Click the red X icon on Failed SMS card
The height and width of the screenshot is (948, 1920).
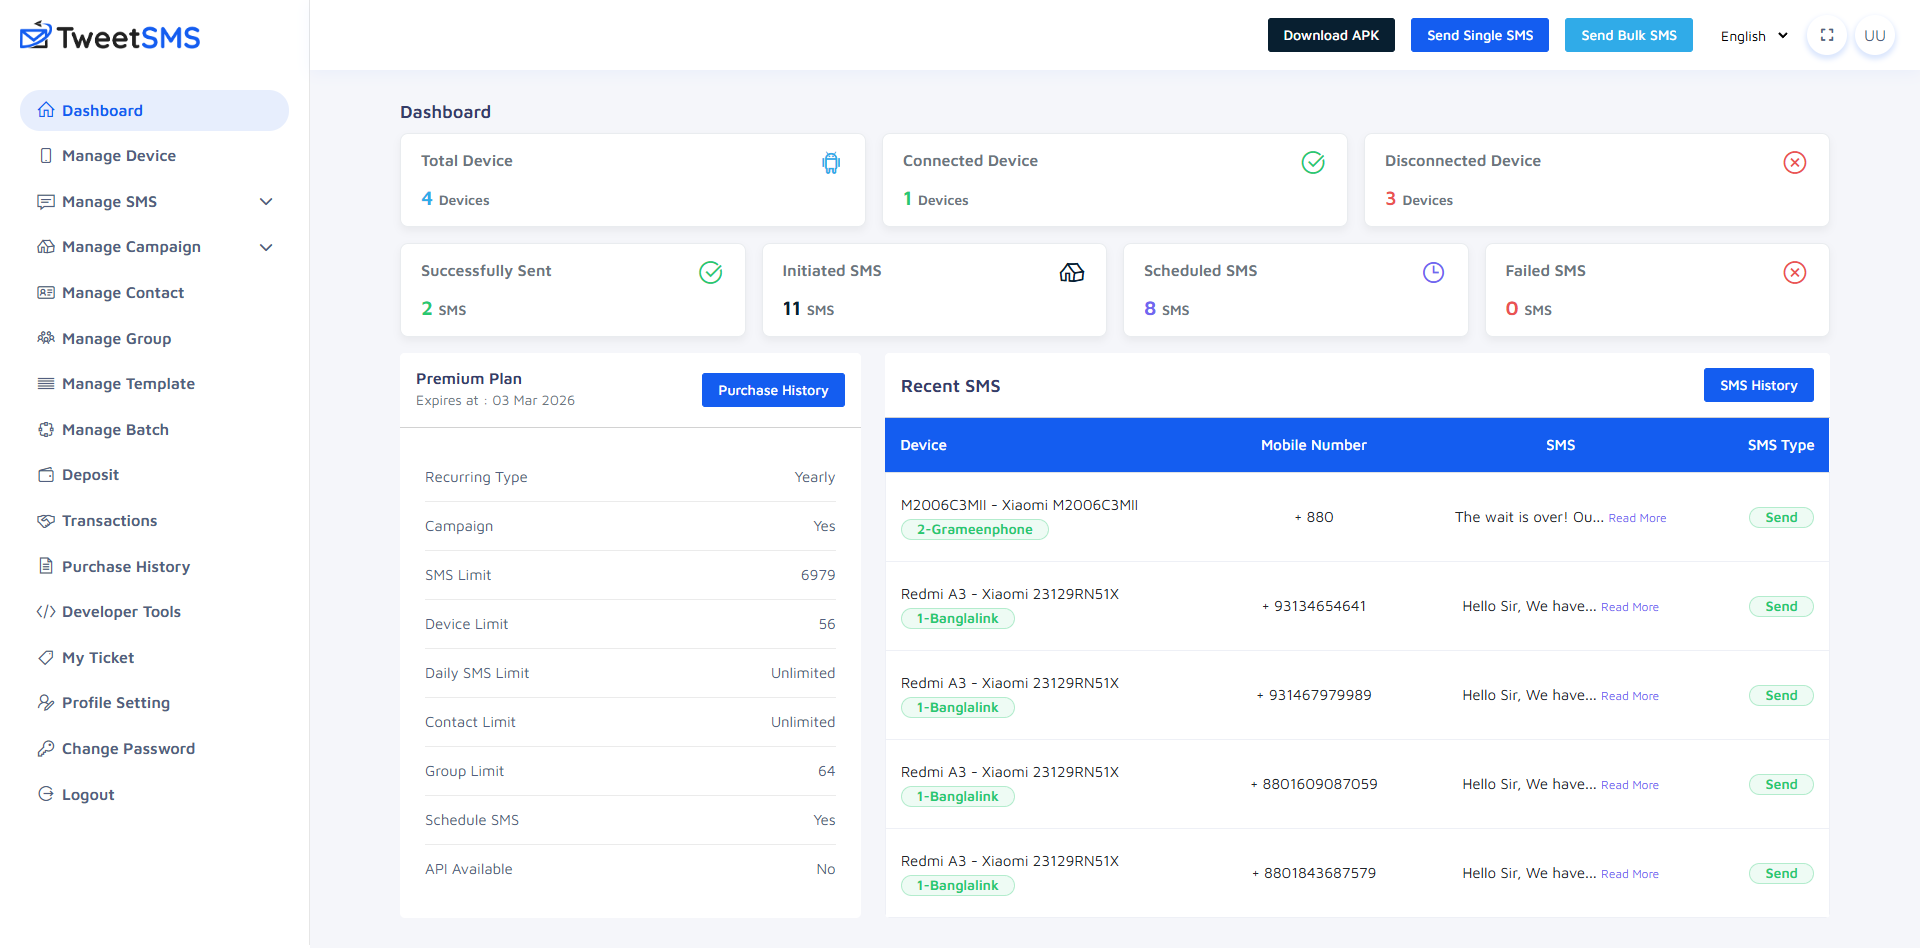pyautogui.click(x=1795, y=272)
